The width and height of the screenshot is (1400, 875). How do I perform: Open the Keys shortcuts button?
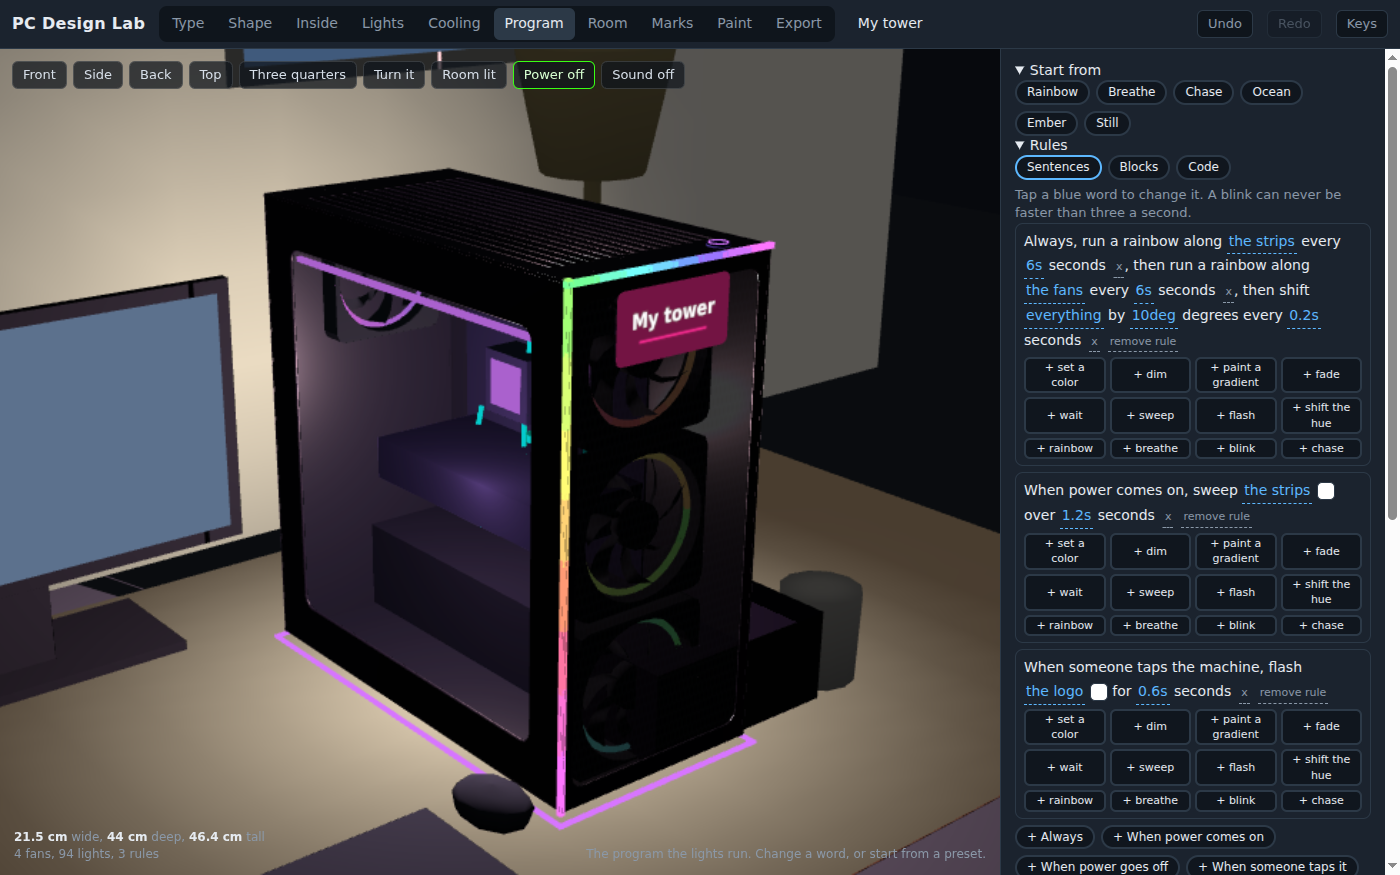1362,24
